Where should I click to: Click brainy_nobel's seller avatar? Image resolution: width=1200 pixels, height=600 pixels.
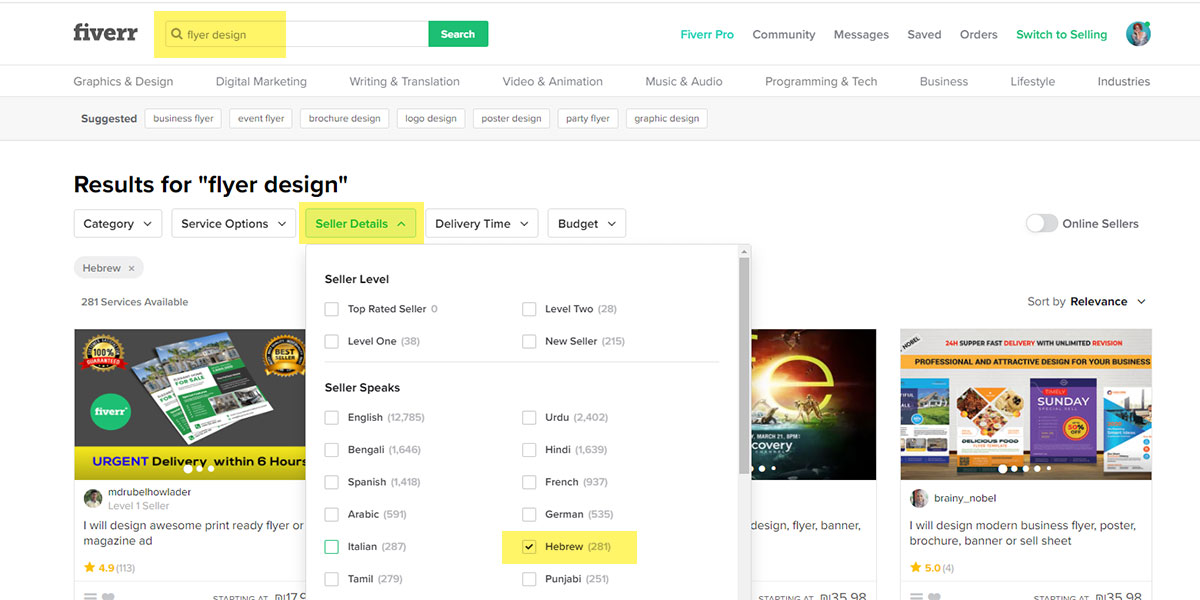pyautogui.click(x=919, y=498)
